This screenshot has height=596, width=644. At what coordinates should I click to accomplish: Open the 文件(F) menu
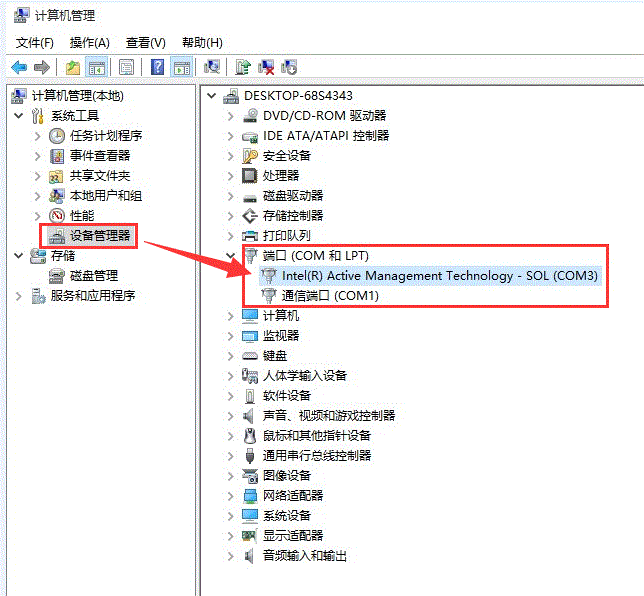34,43
